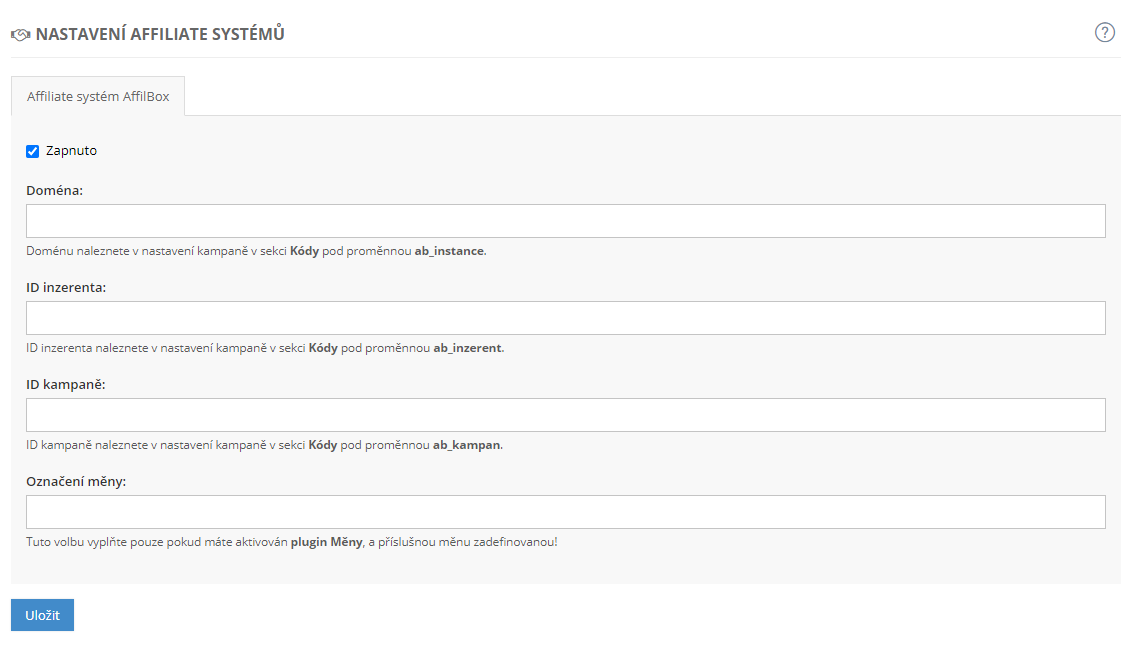This screenshot has height=646, width=1131.
Task: Click the ID inzerenta: field label
Action: 66,287
